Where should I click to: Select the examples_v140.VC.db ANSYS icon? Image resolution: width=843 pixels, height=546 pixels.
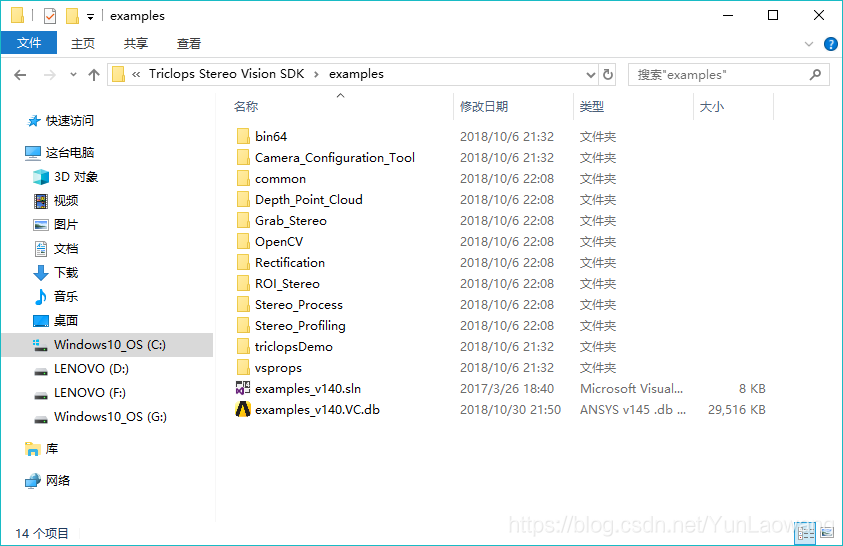(x=243, y=410)
